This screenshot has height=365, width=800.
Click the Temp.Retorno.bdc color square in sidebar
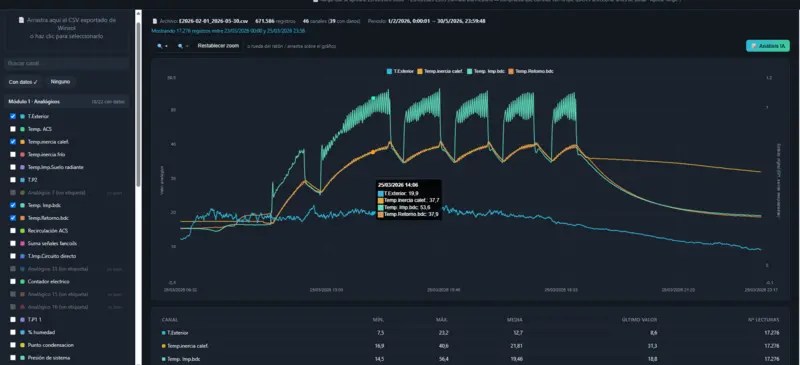[22, 218]
